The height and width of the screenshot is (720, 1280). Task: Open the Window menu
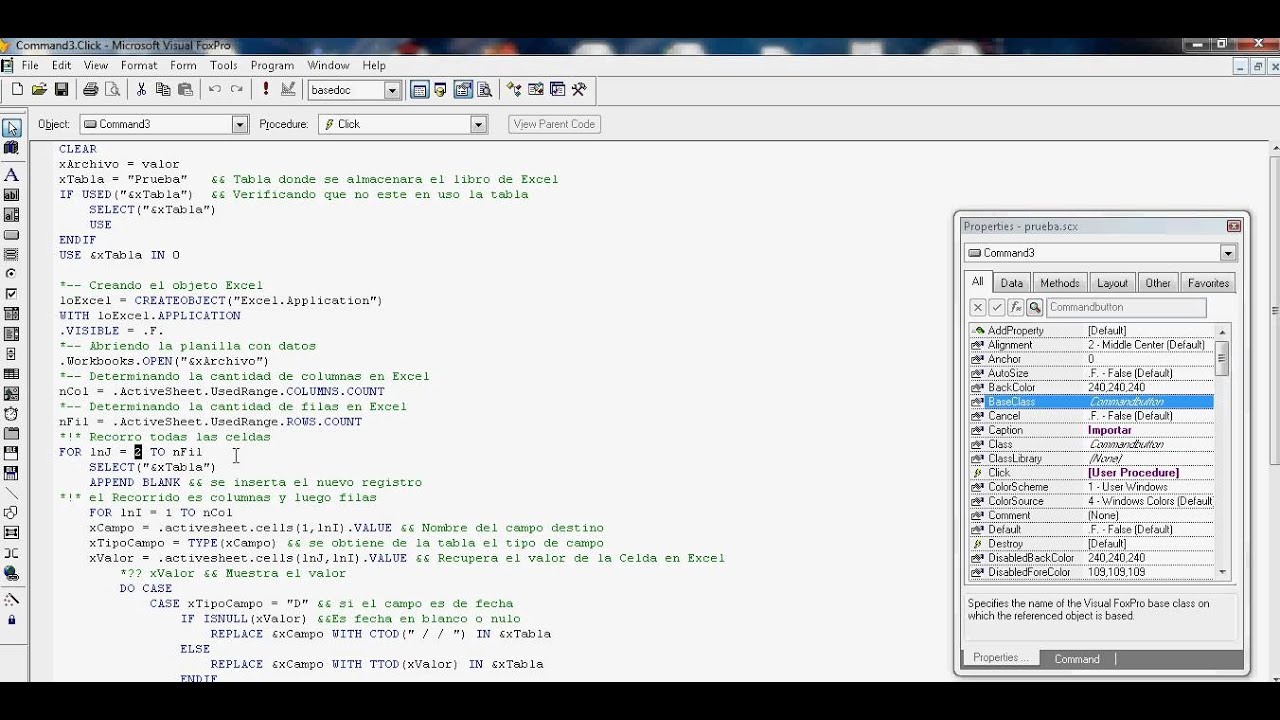(x=328, y=65)
